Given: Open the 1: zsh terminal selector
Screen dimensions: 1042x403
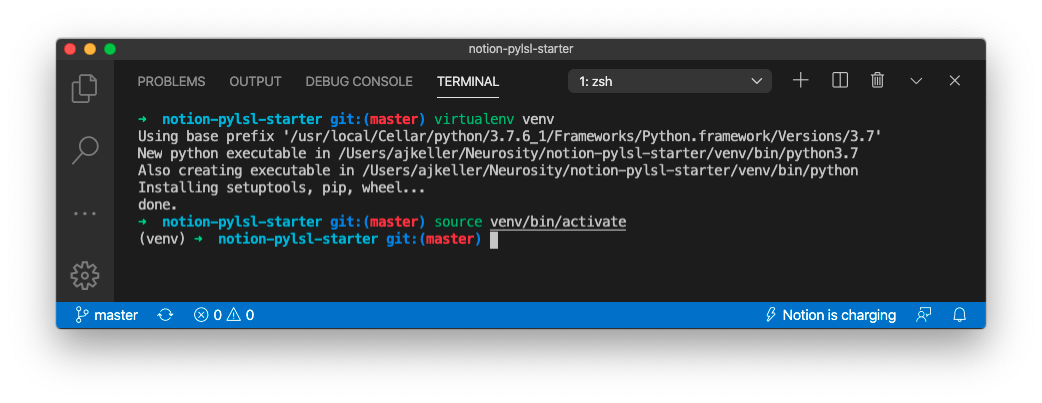Looking at the screenshot, I should coord(670,81).
